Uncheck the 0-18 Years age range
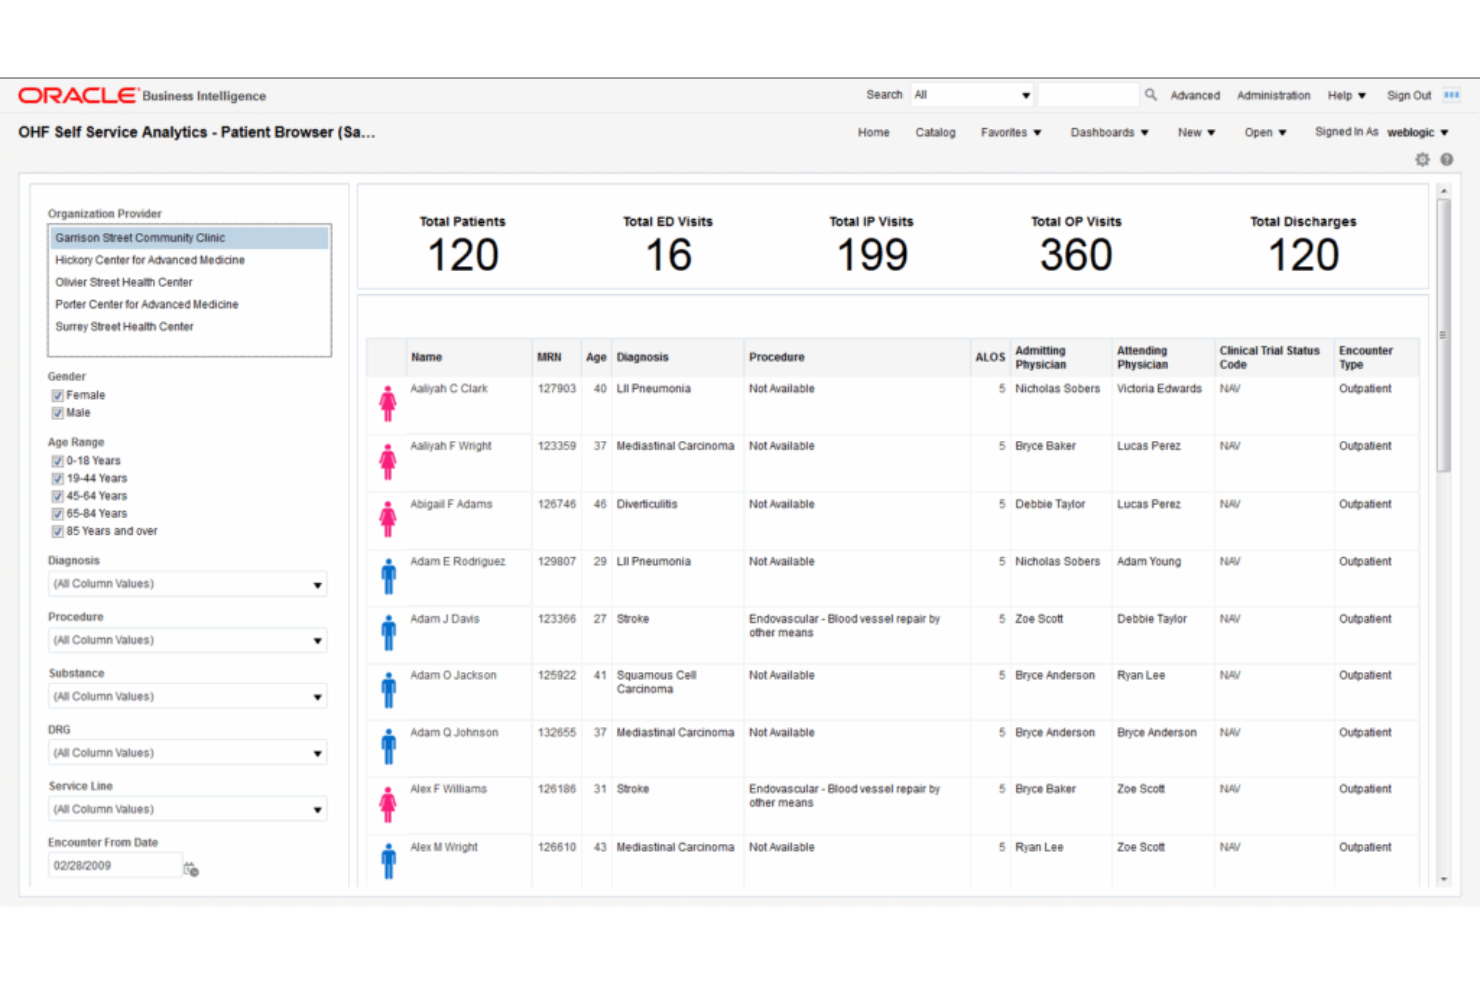This screenshot has height=987, width=1480. (x=58, y=461)
